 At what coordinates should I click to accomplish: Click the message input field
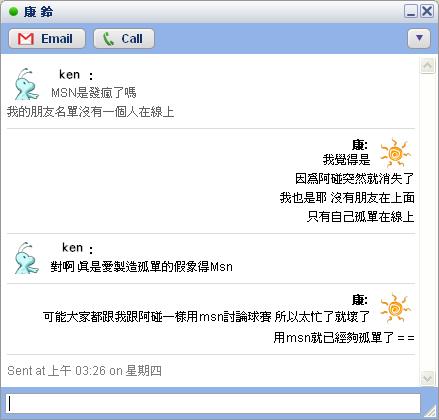pos(213,403)
